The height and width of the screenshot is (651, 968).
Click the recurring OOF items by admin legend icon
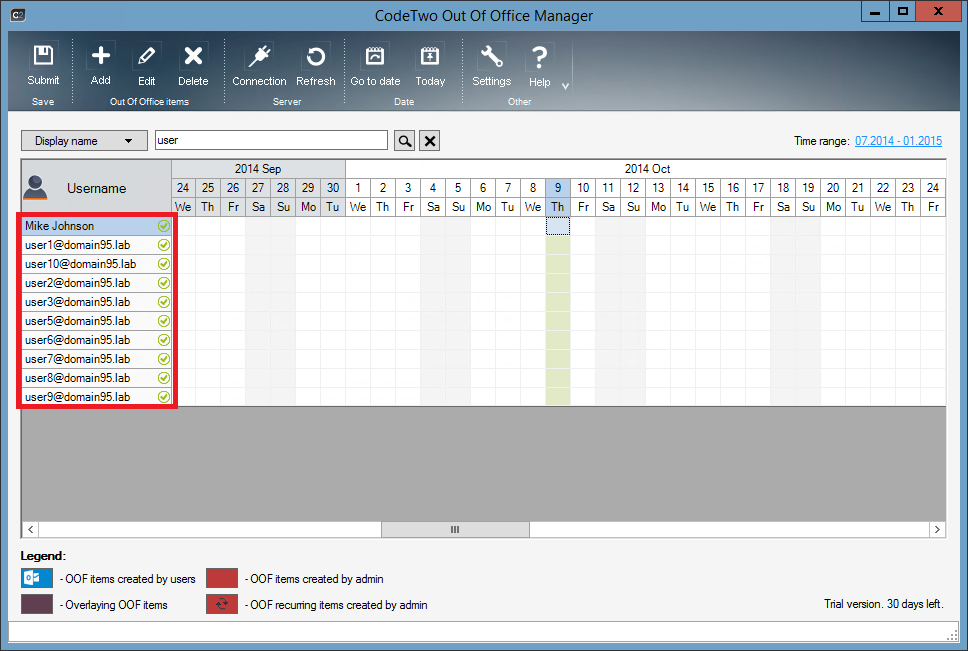(x=222, y=604)
